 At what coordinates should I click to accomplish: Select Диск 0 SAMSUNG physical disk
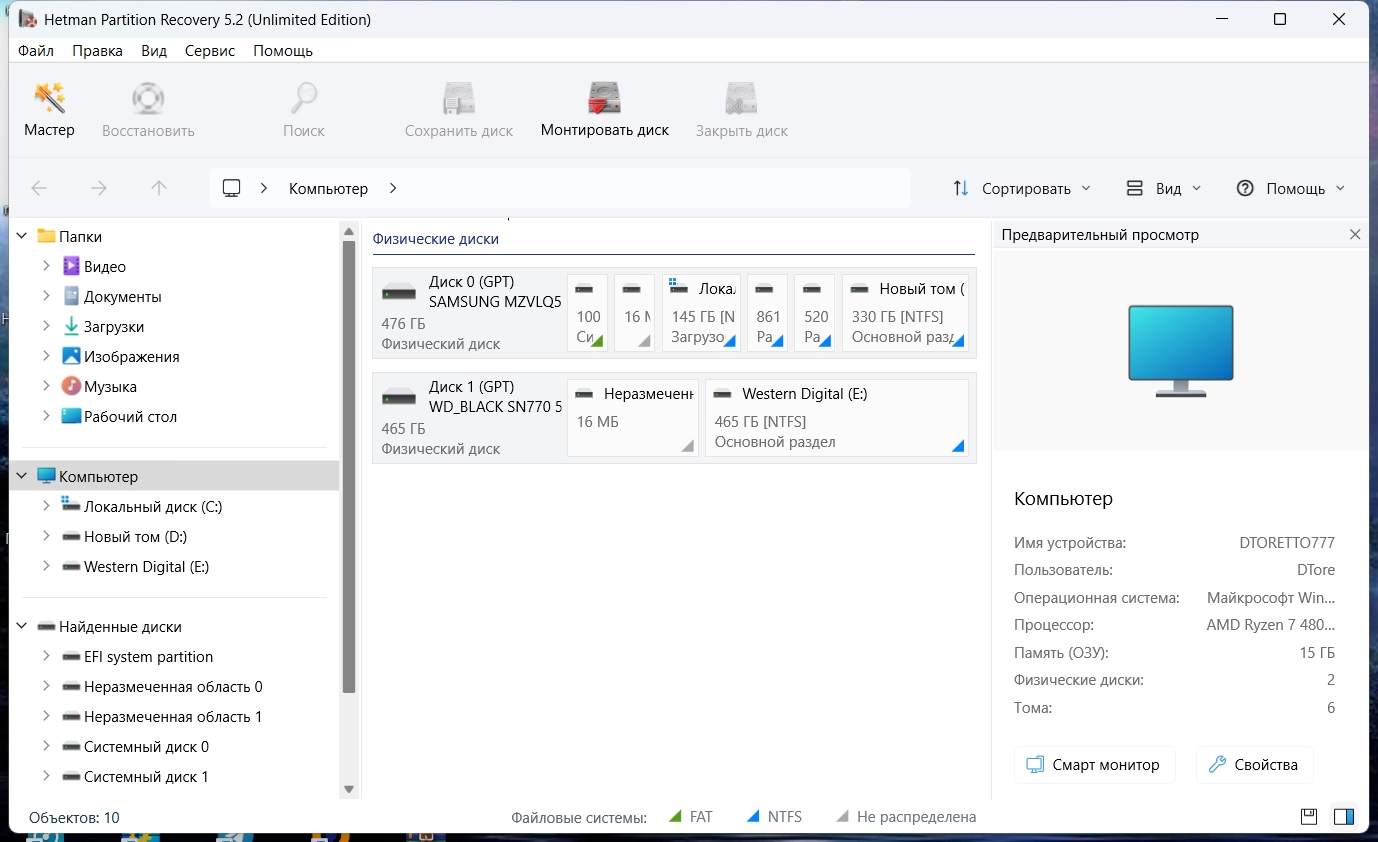pos(468,312)
